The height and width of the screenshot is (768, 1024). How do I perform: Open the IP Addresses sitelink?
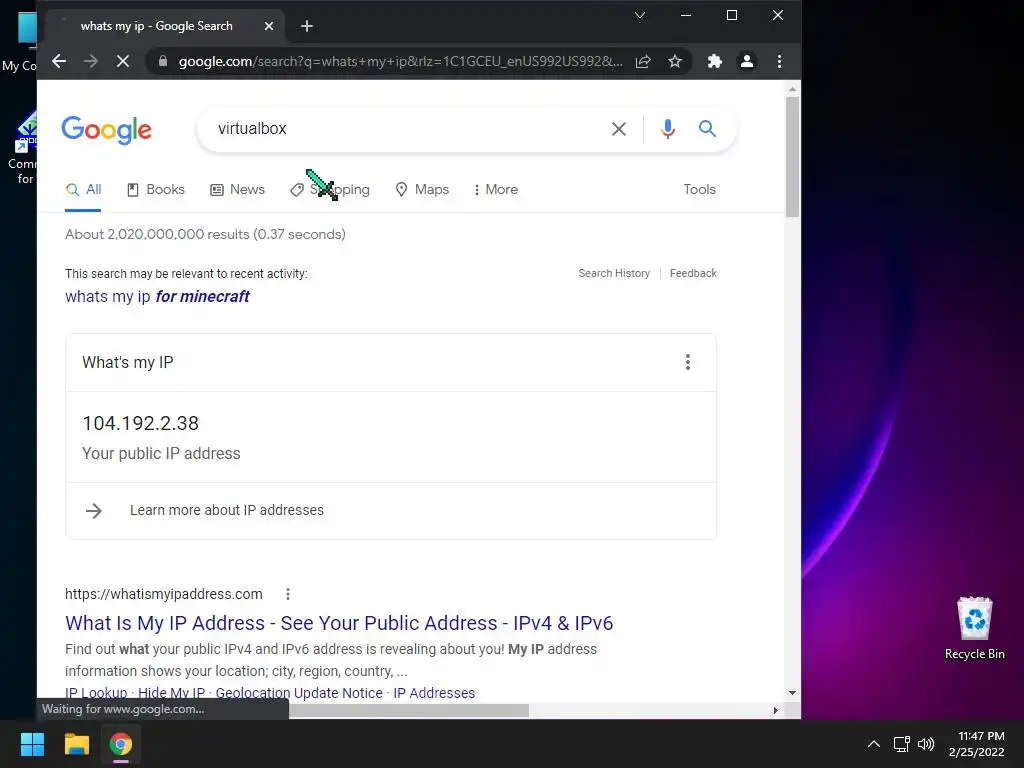434,693
